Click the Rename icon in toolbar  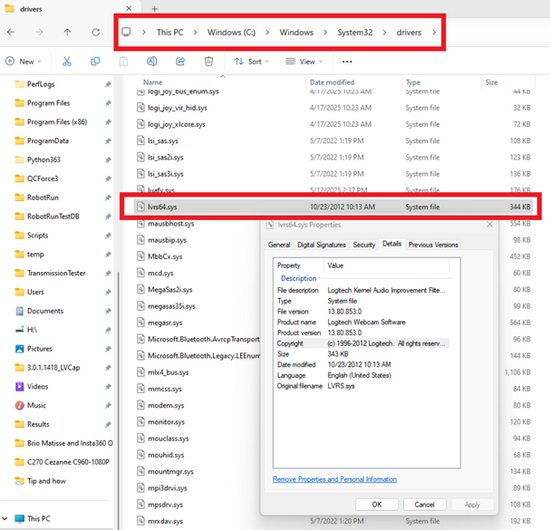click(152, 61)
